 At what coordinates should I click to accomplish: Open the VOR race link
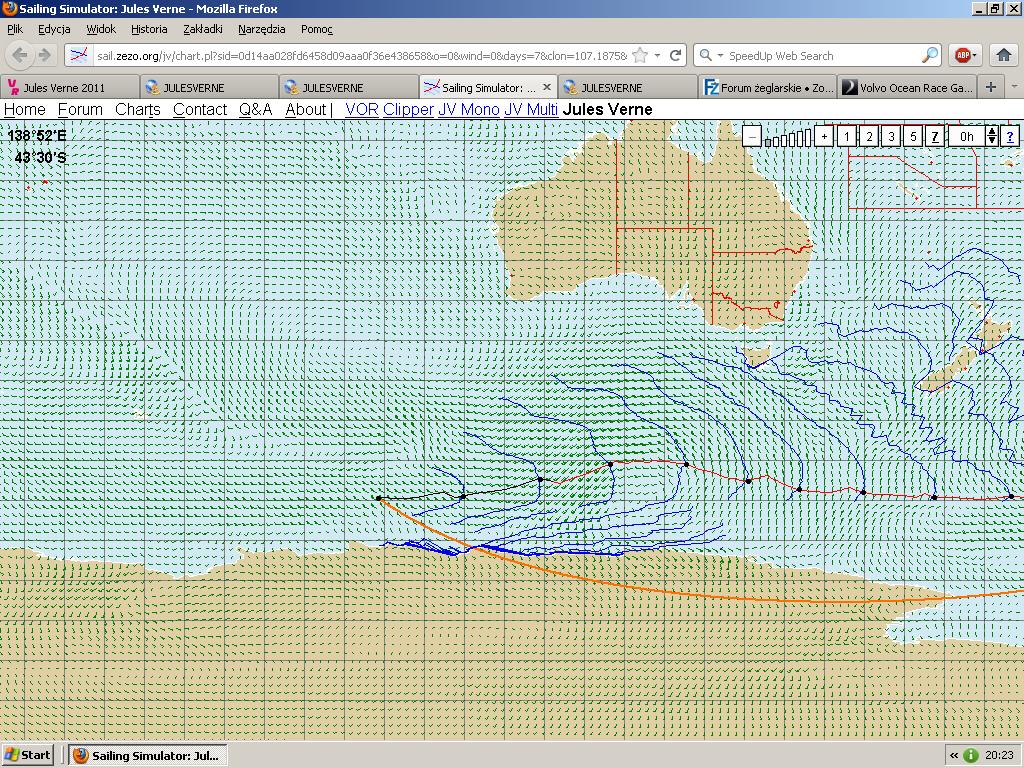361,109
